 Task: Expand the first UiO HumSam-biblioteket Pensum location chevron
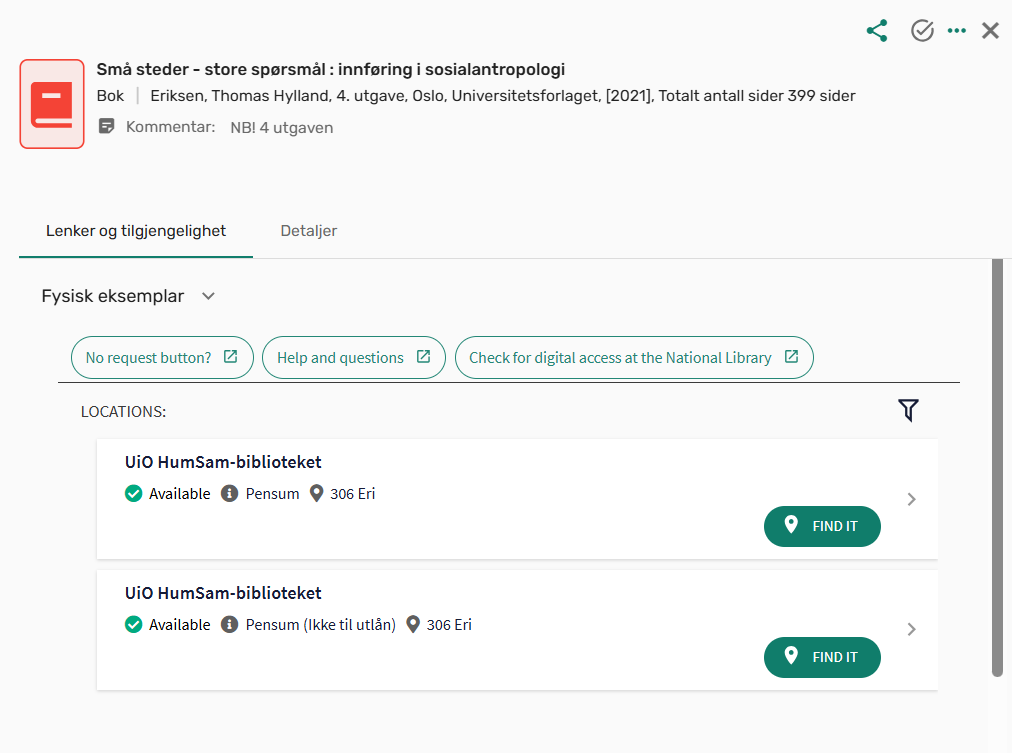tap(911, 499)
